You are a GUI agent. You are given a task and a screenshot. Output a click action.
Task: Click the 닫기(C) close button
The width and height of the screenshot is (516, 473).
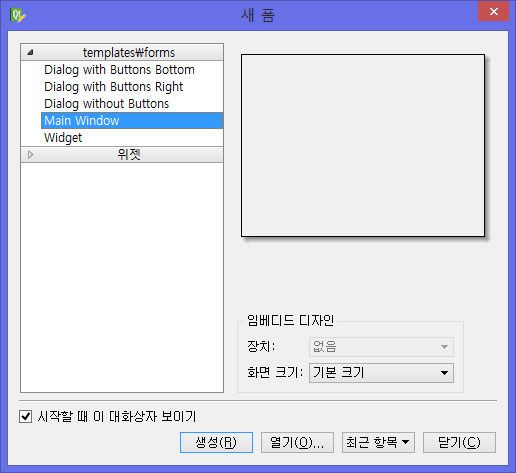pyautogui.click(x=459, y=442)
